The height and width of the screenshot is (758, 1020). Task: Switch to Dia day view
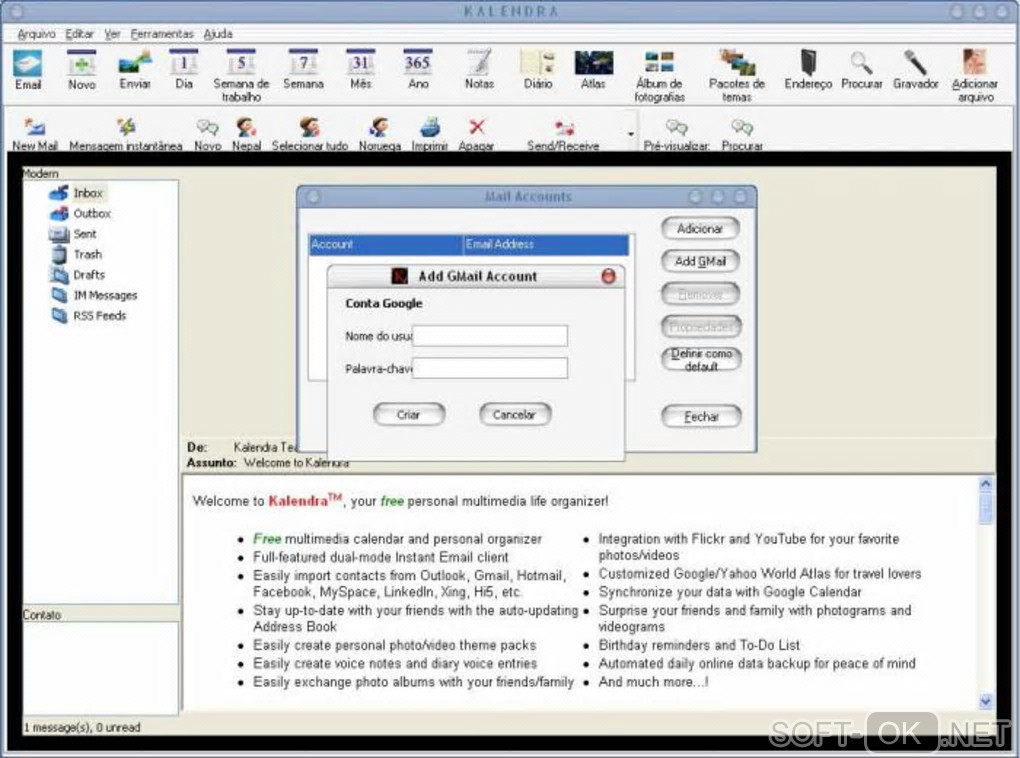[x=184, y=70]
